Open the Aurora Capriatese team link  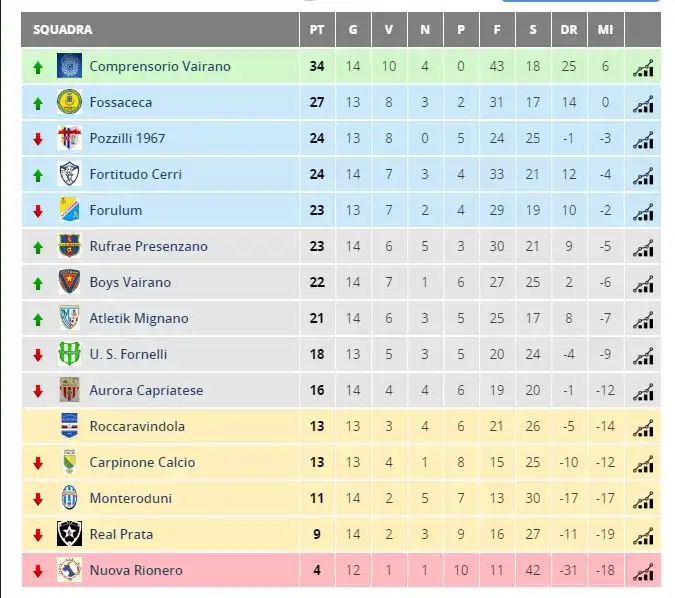tap(146, 390)
